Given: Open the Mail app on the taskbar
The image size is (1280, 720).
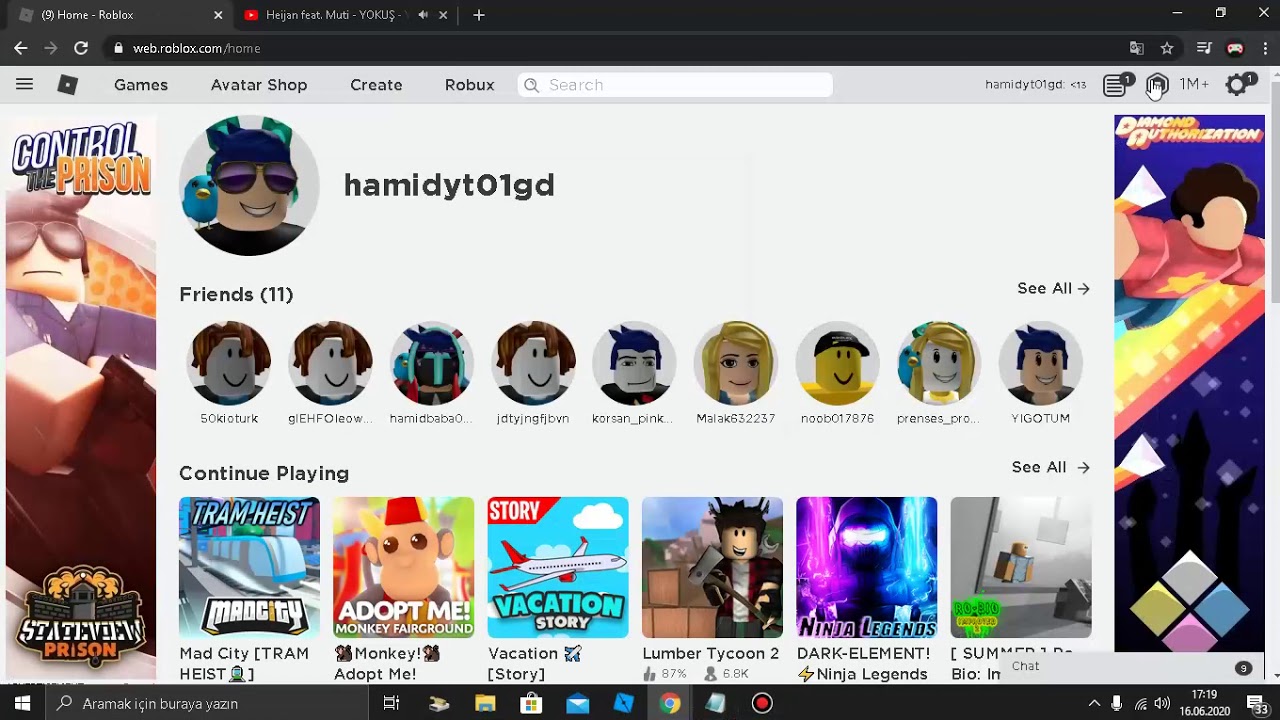Looking at the screenshot, I should point(577,703).
